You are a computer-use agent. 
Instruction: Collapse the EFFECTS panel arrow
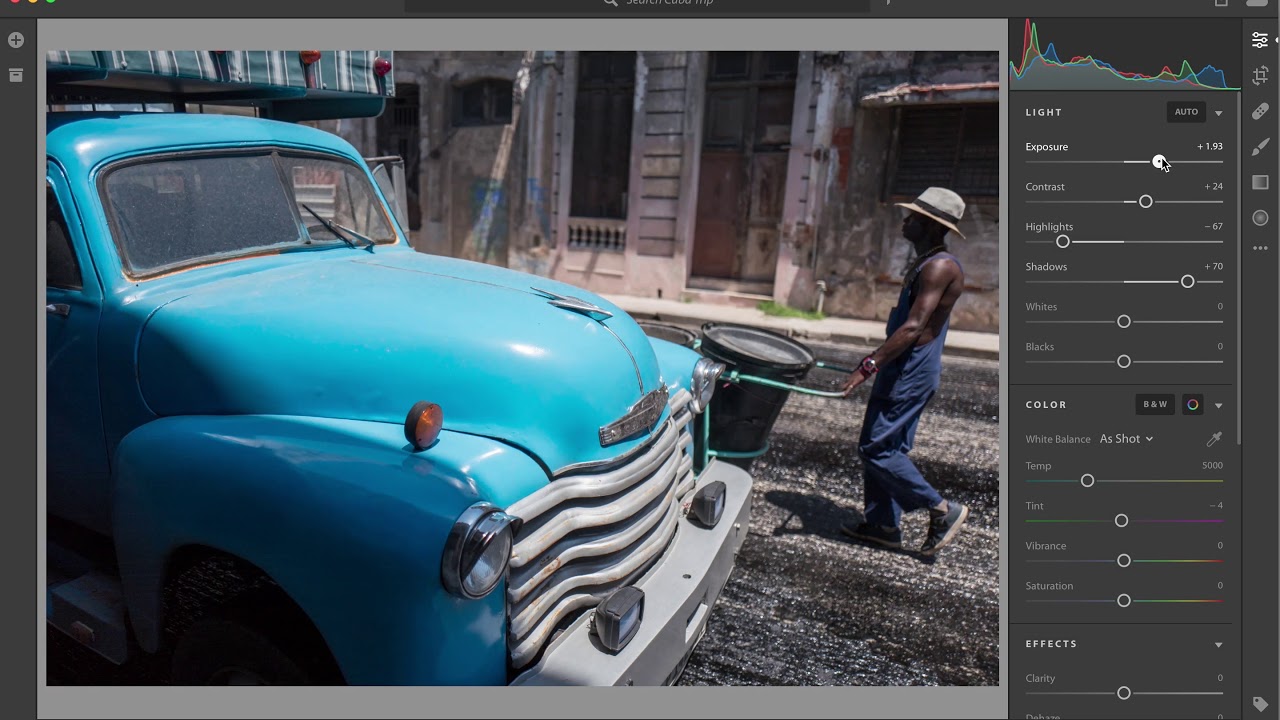[1218, 645]
